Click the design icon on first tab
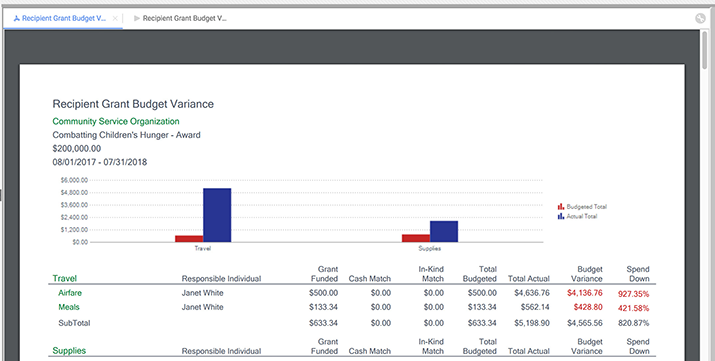 coord(17,19)
